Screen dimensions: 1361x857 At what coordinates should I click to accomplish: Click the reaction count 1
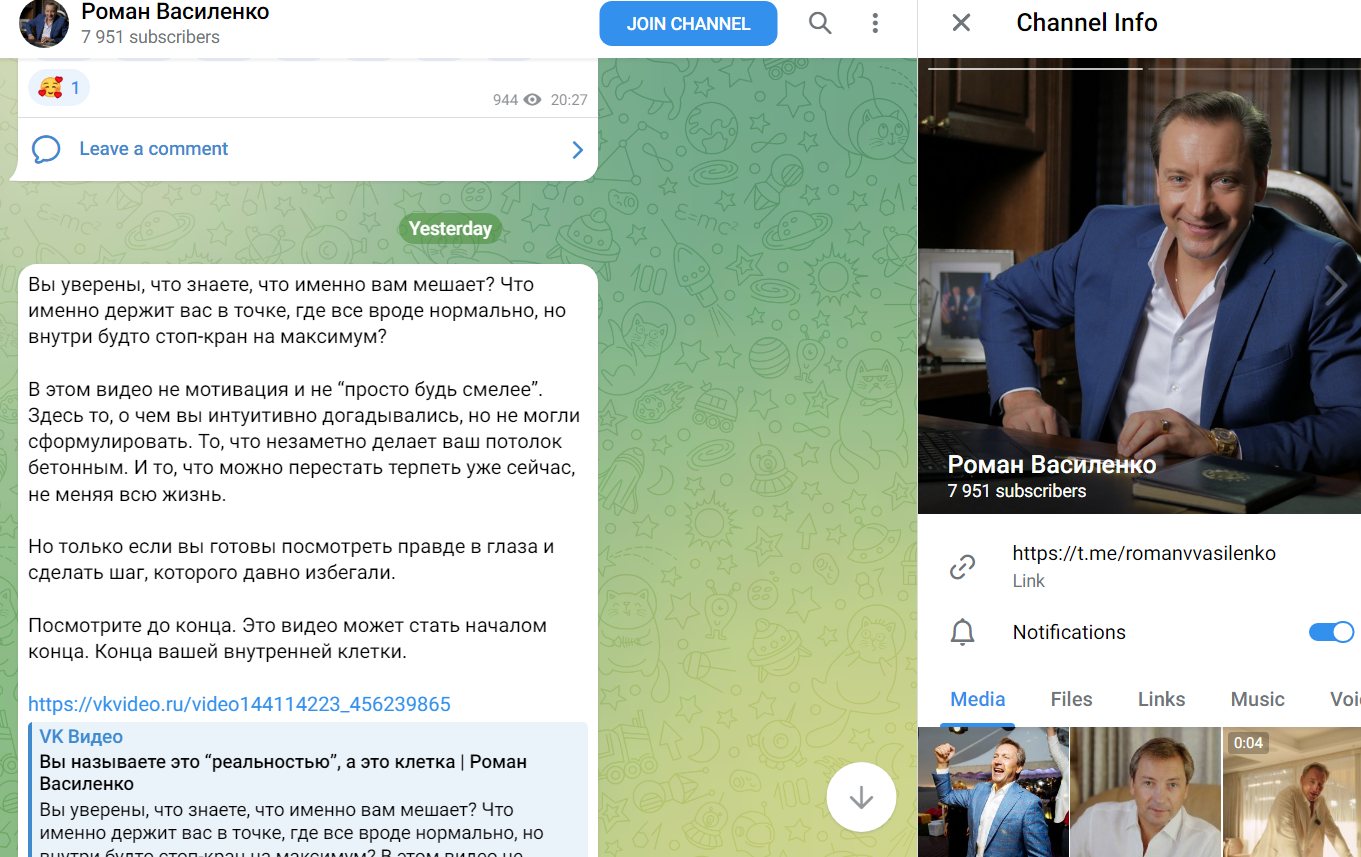coord(75,88)
